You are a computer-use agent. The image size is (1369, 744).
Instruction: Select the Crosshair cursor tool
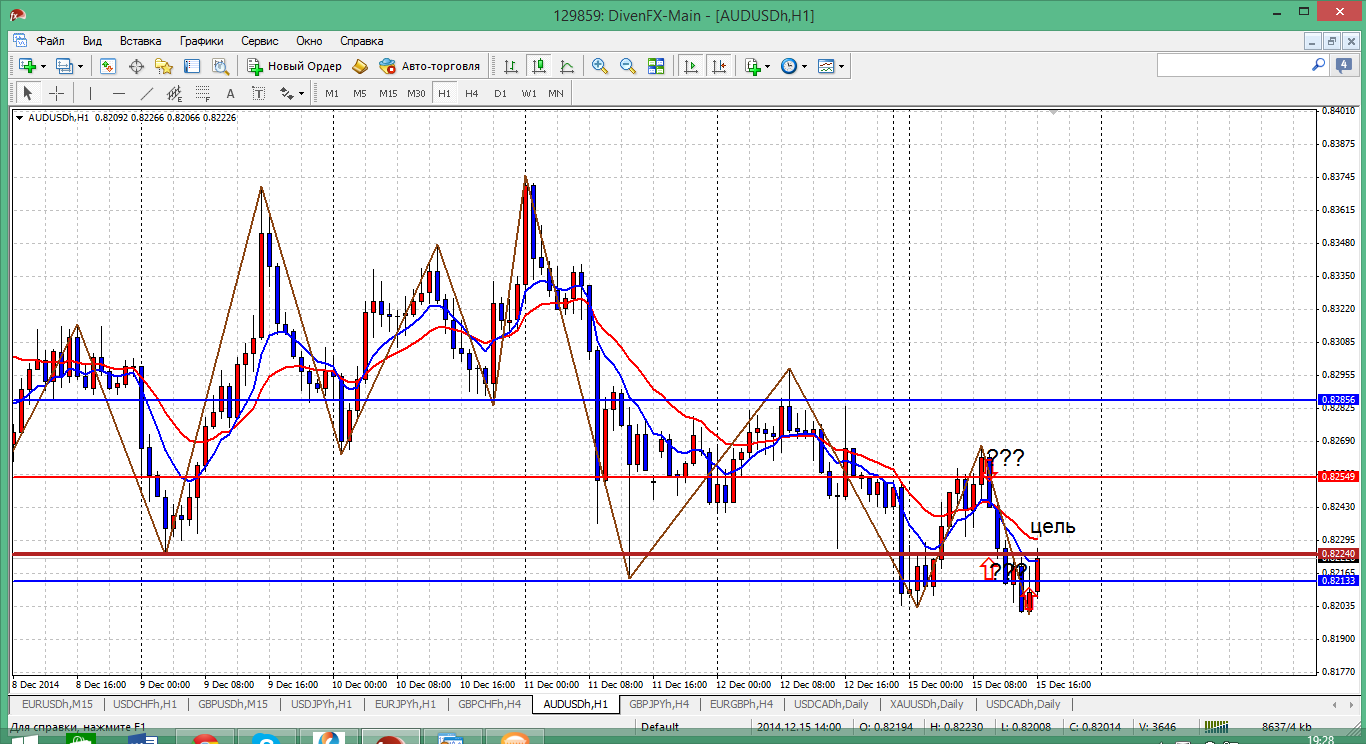coord(57,93)
